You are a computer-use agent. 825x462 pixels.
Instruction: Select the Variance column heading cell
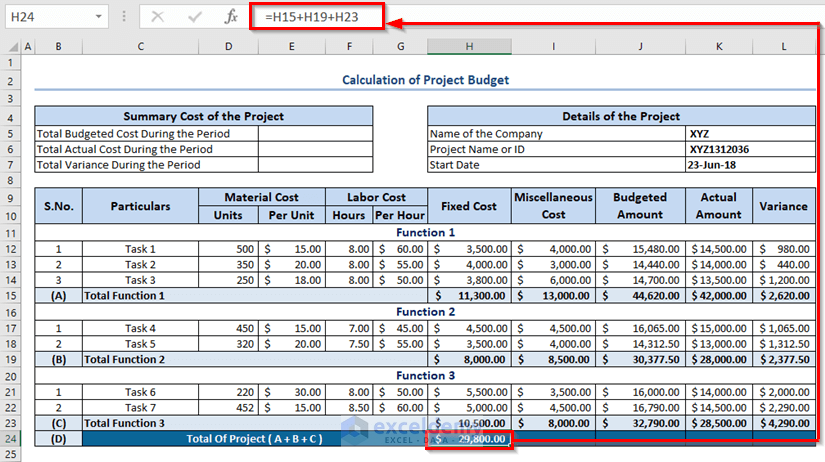[x=783, y=206]
